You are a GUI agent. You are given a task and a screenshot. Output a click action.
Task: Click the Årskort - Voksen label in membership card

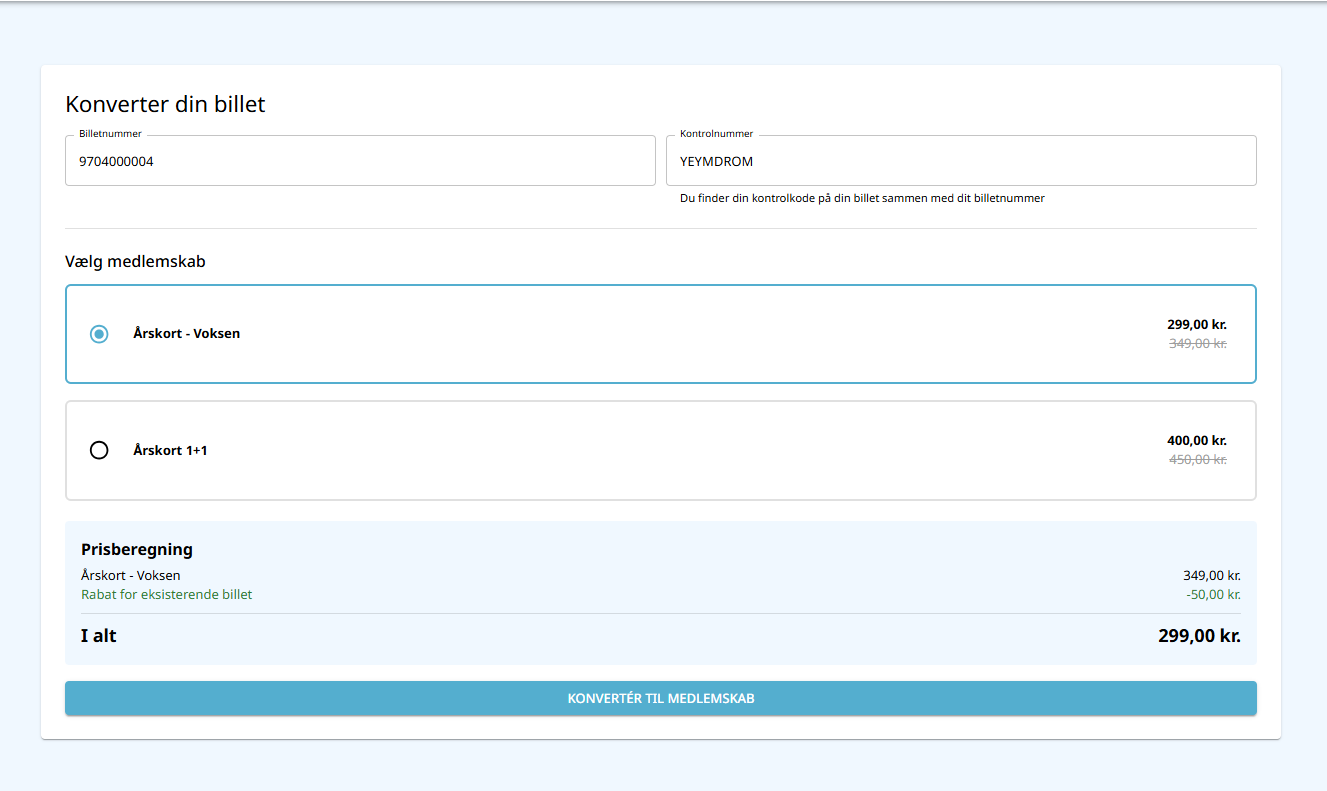pos(187,334)
